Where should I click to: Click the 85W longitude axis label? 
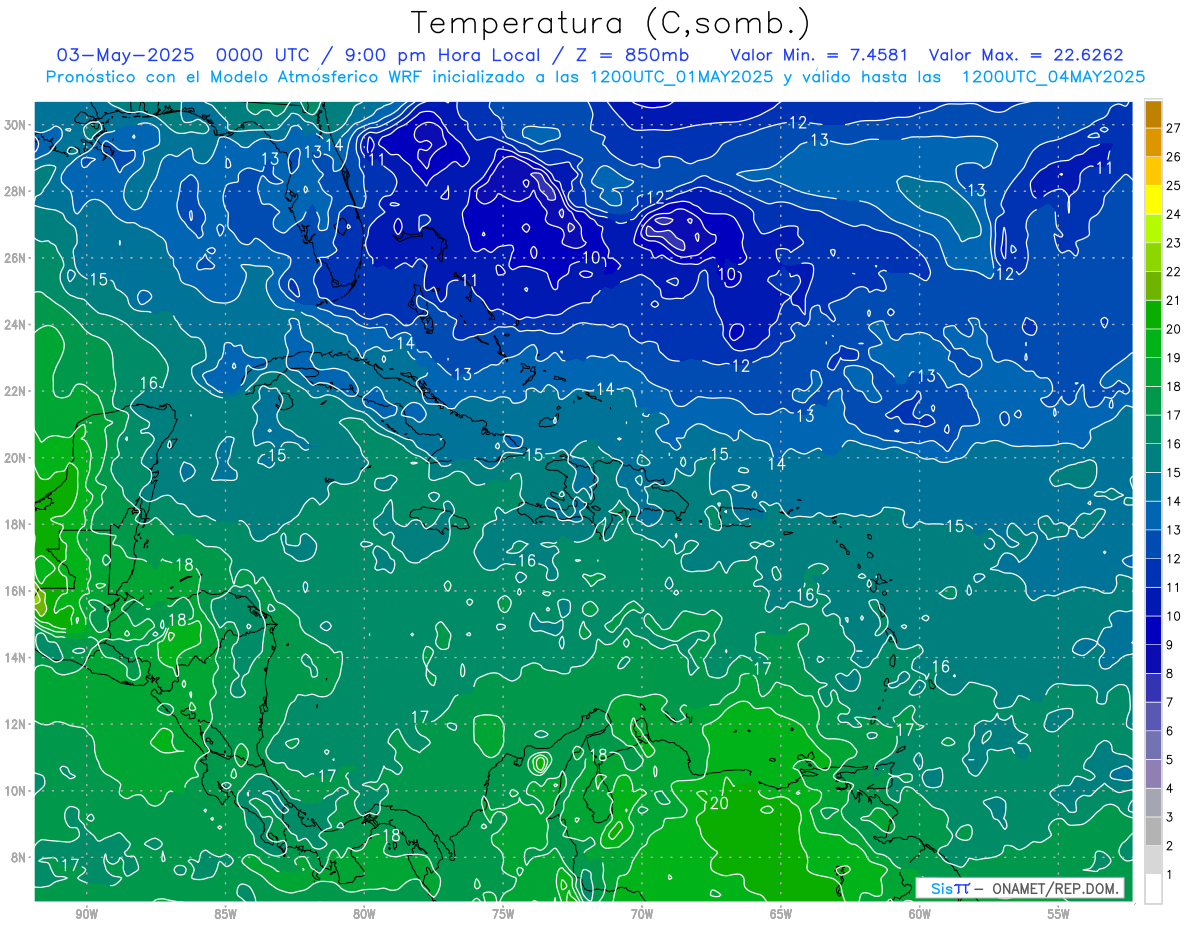click(225, 914)
